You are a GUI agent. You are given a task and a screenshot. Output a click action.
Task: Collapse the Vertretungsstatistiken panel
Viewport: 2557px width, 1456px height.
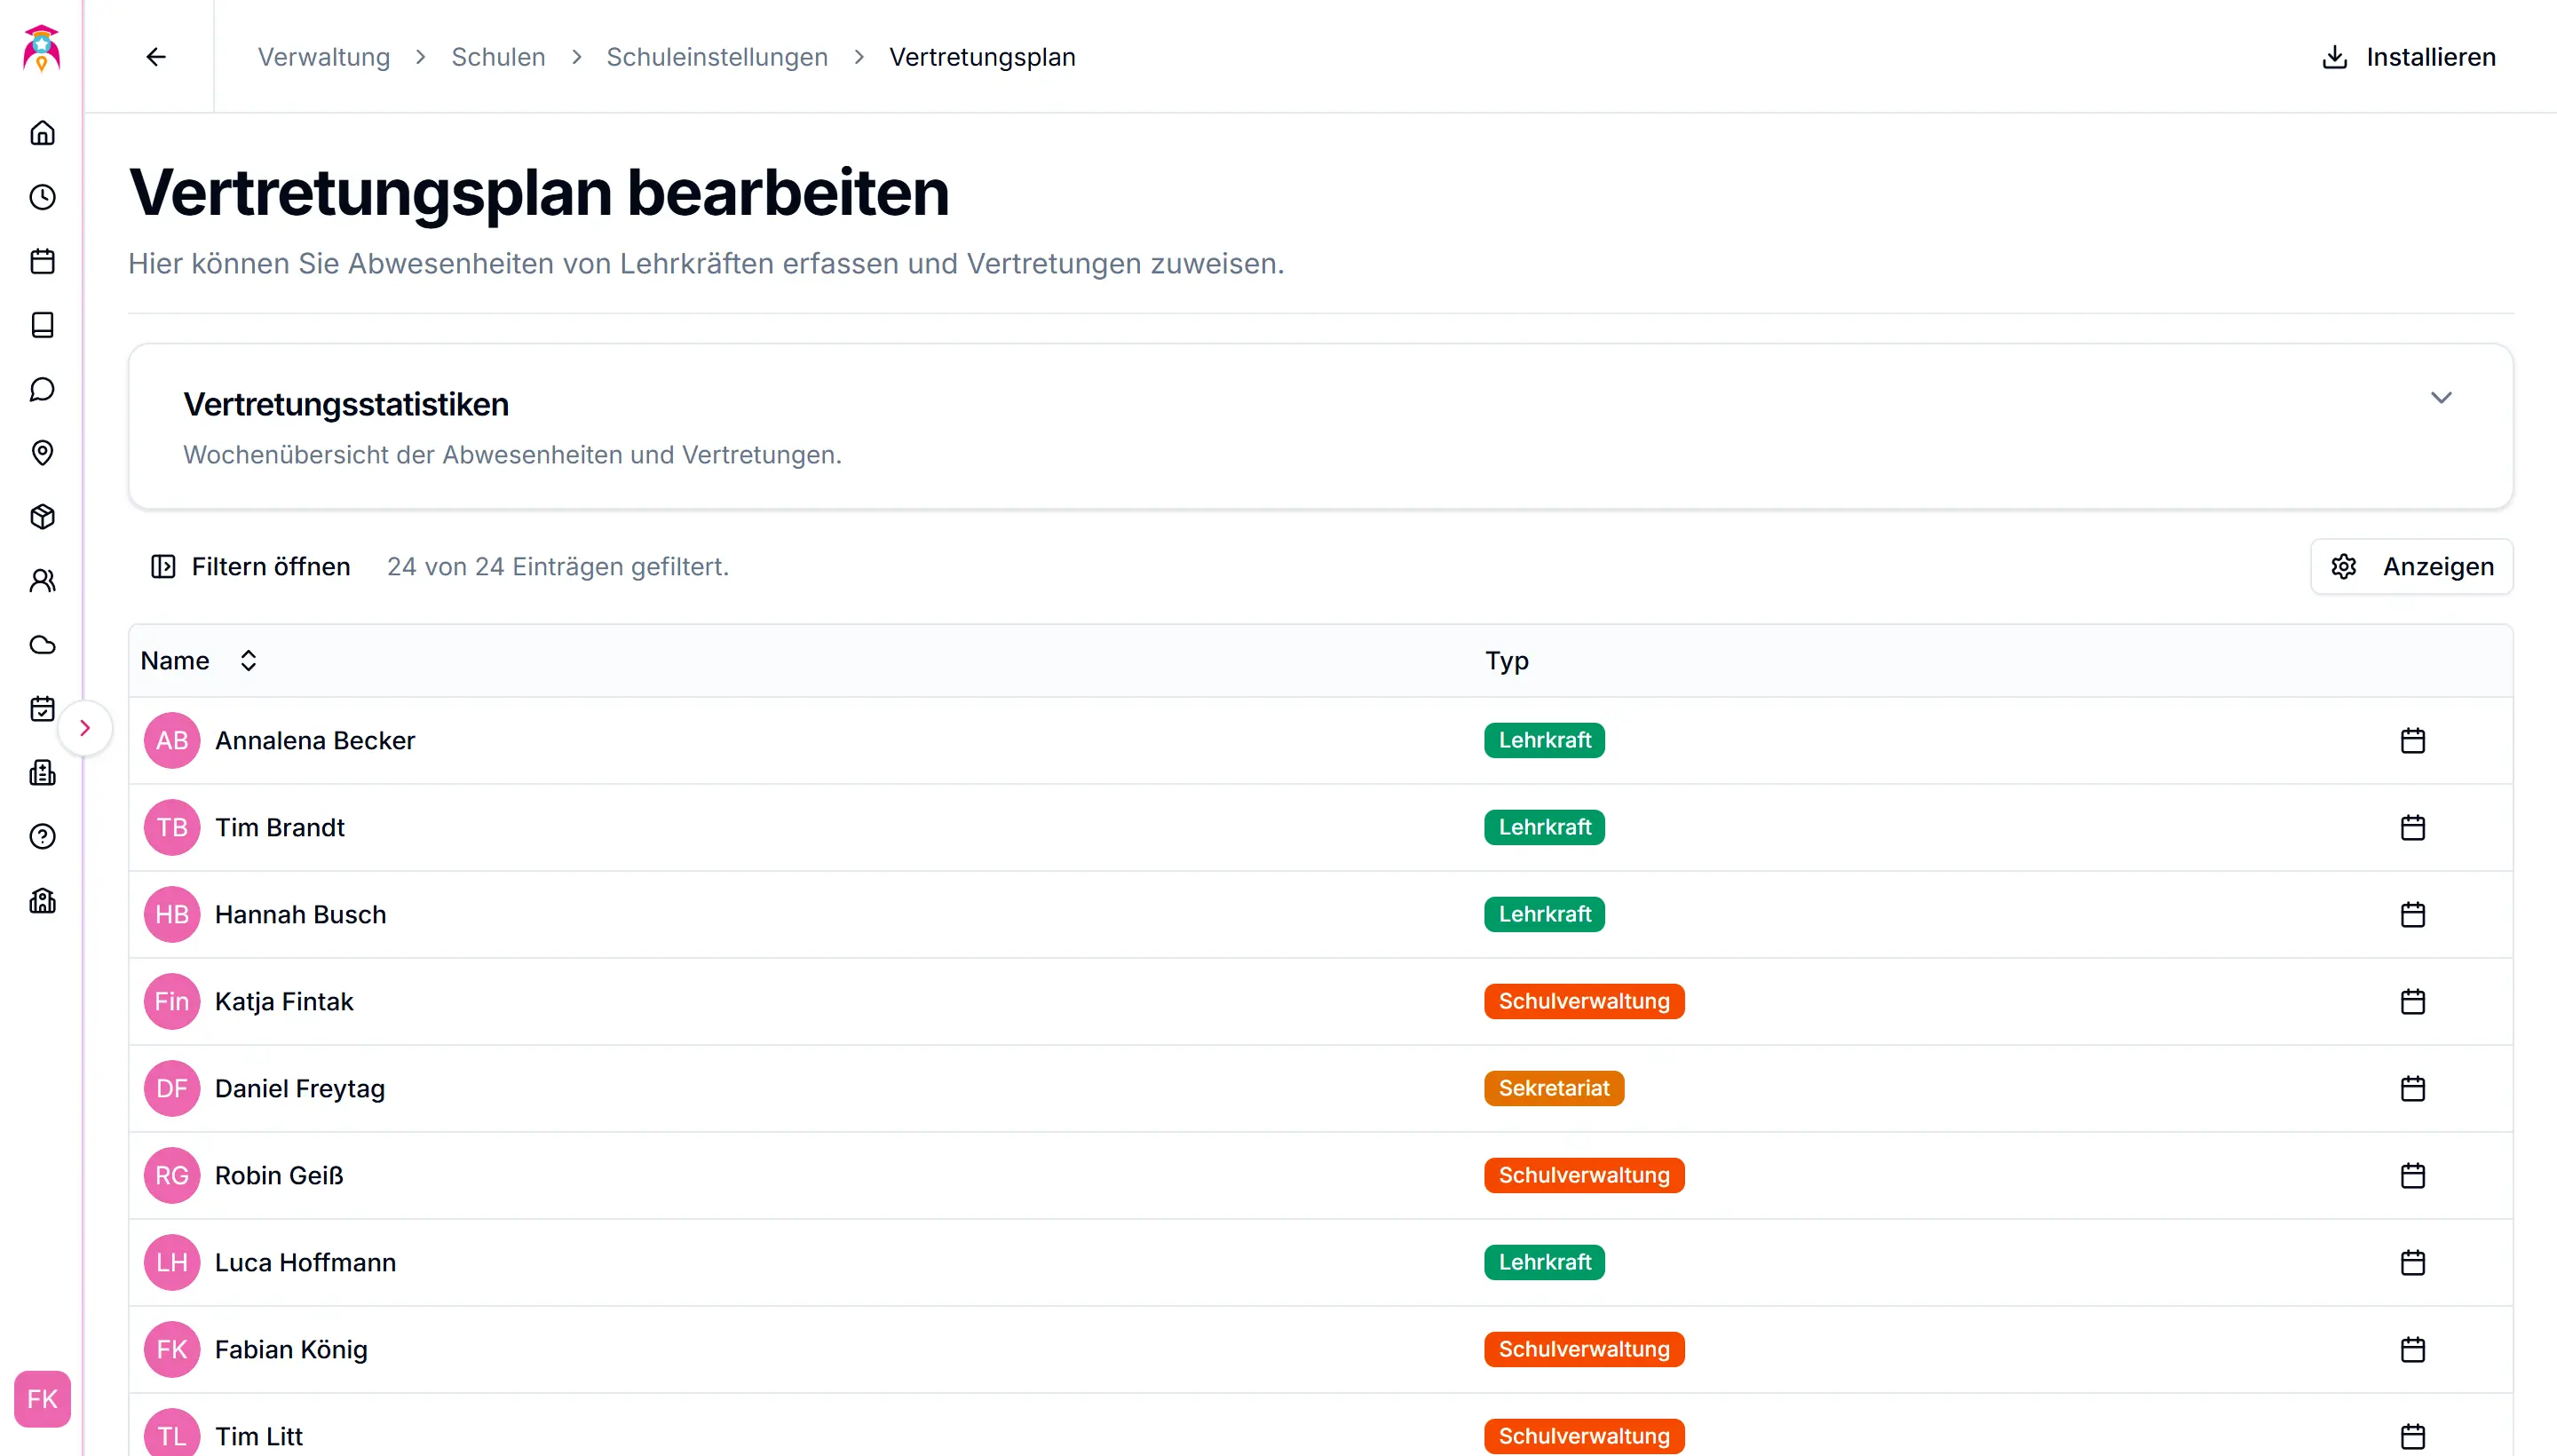click(2441, 397)
